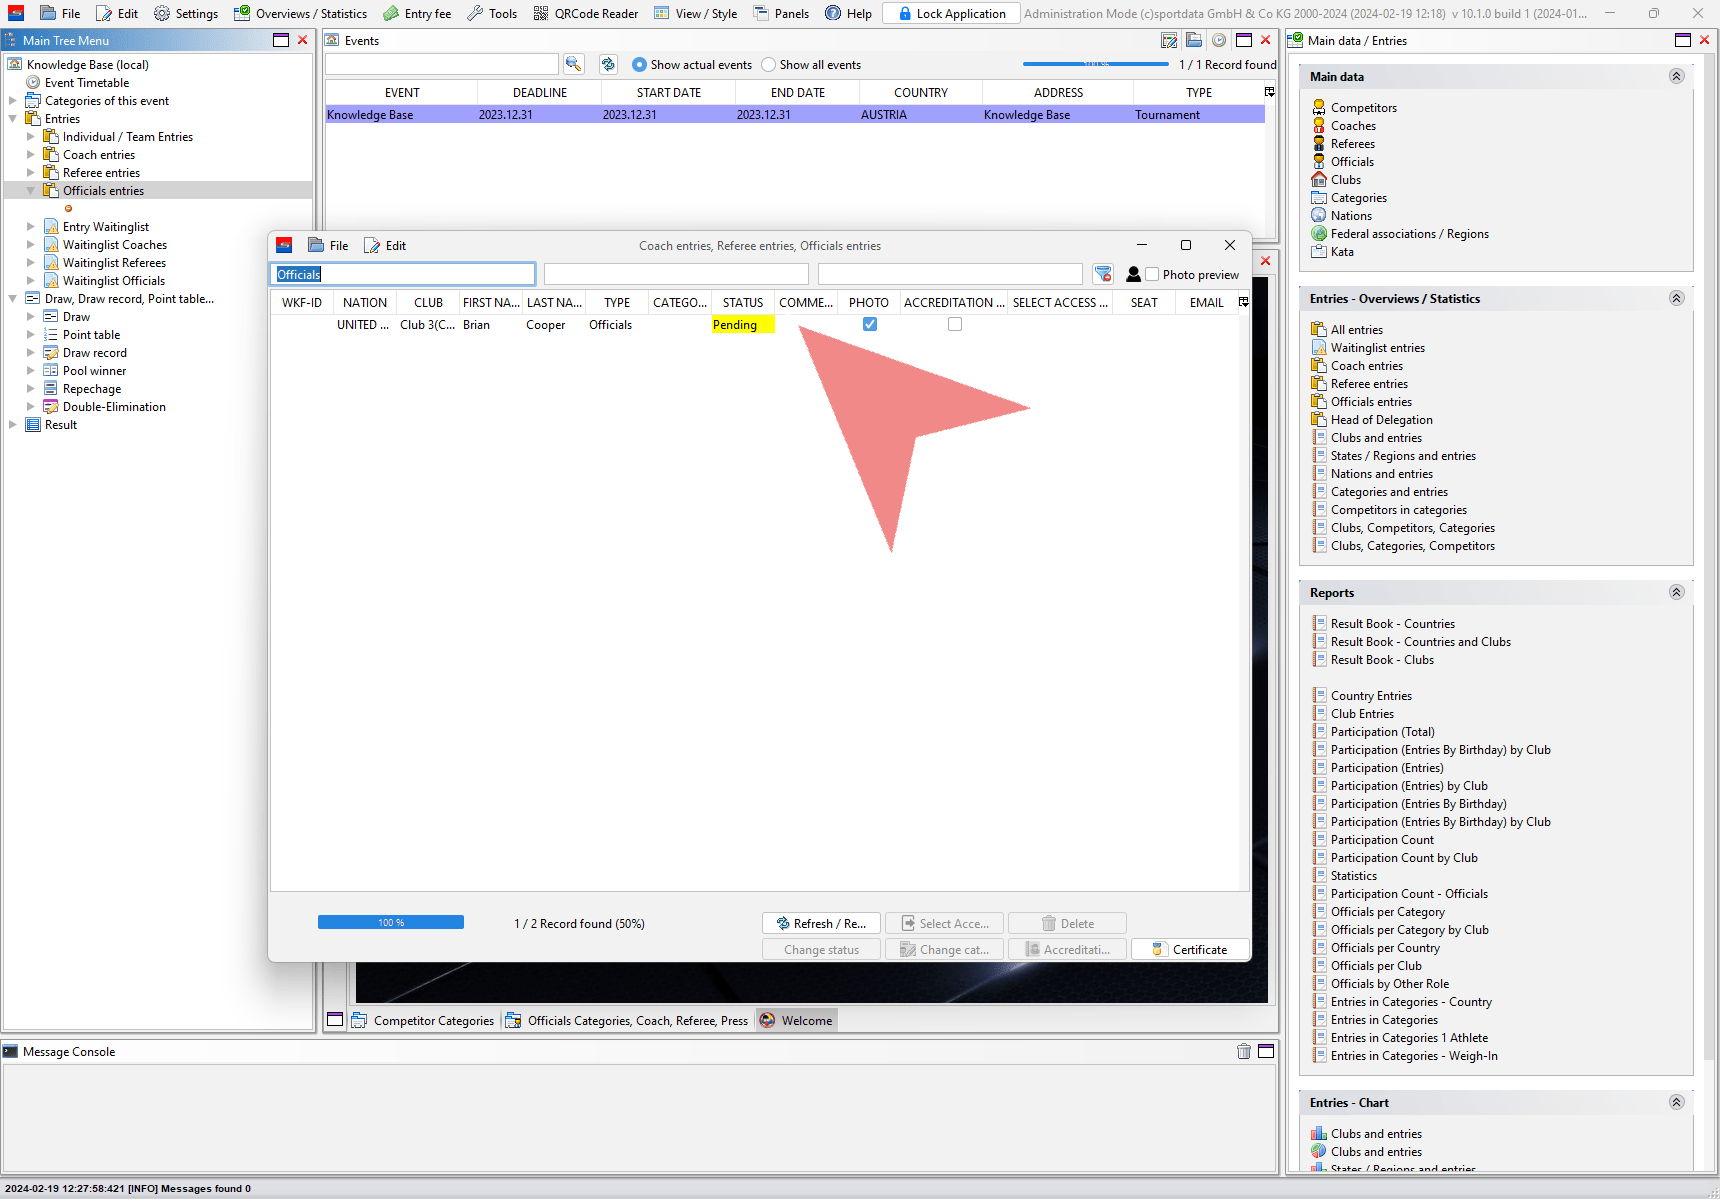The width and height of the screenshot is (1720, 1200).
Task: Clear Message Console with trash icon
Action: point(1244,1051)
